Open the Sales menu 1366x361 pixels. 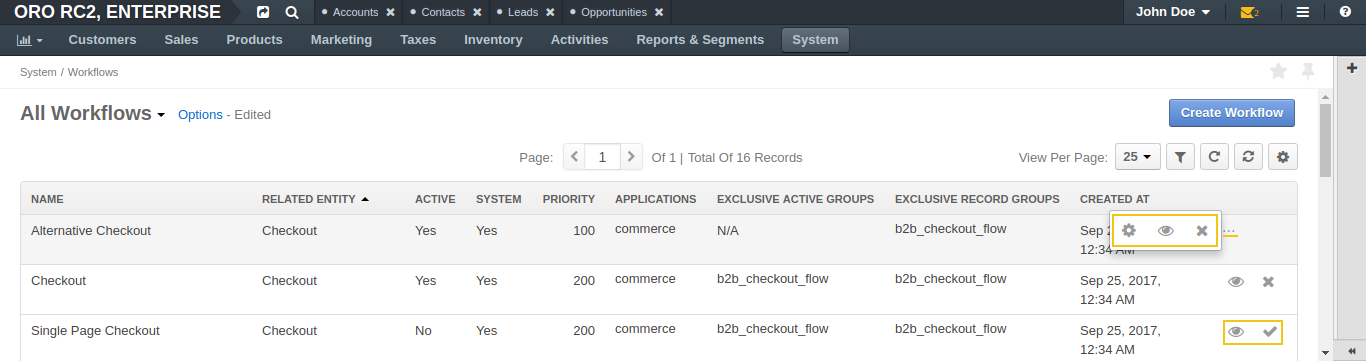[x=181, y=40]
